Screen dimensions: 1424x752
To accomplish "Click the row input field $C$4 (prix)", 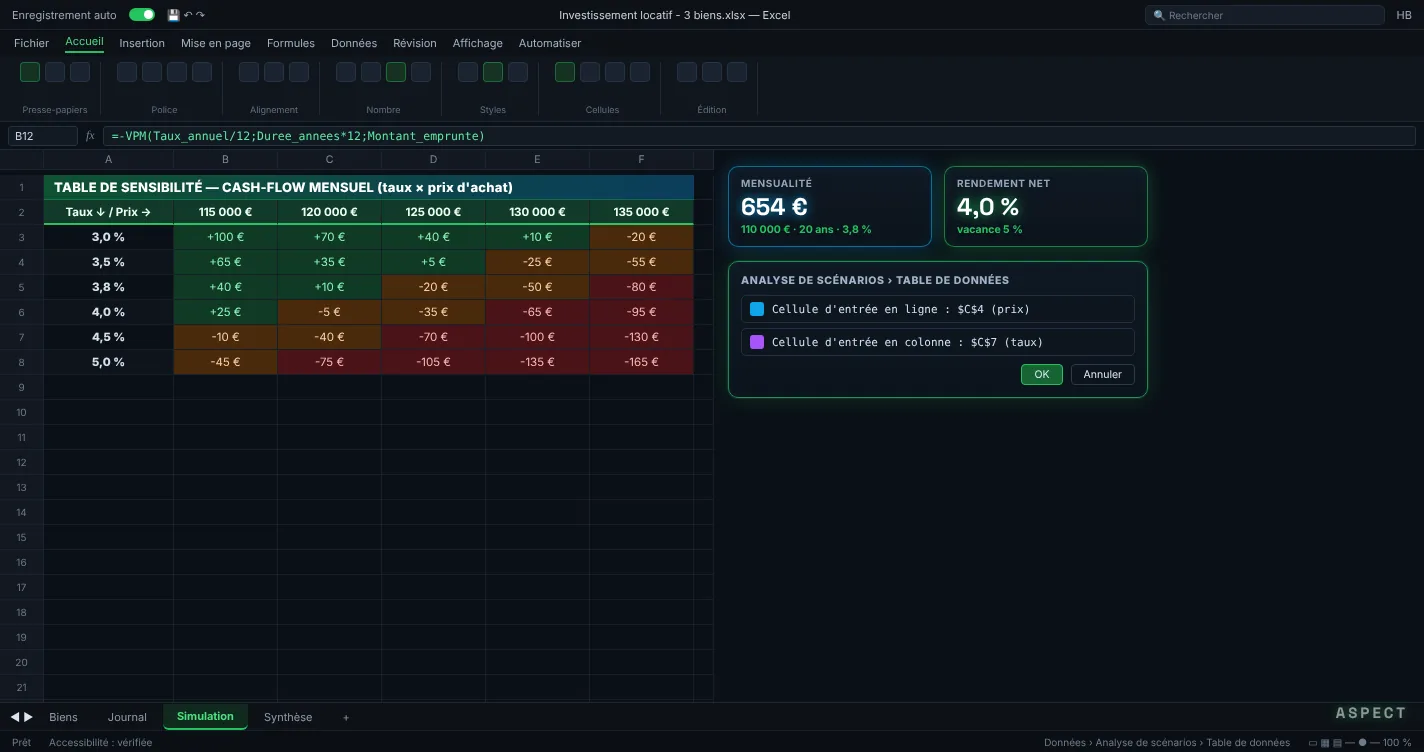I will click(x=938, y=309).
